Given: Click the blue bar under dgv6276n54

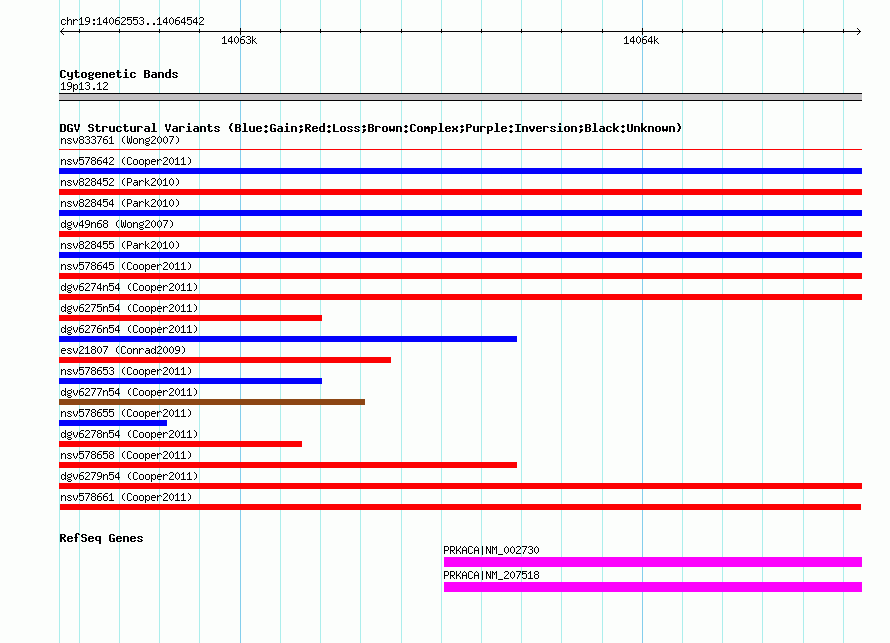Looking at the screenshot, I should click(x=288, y=339).
